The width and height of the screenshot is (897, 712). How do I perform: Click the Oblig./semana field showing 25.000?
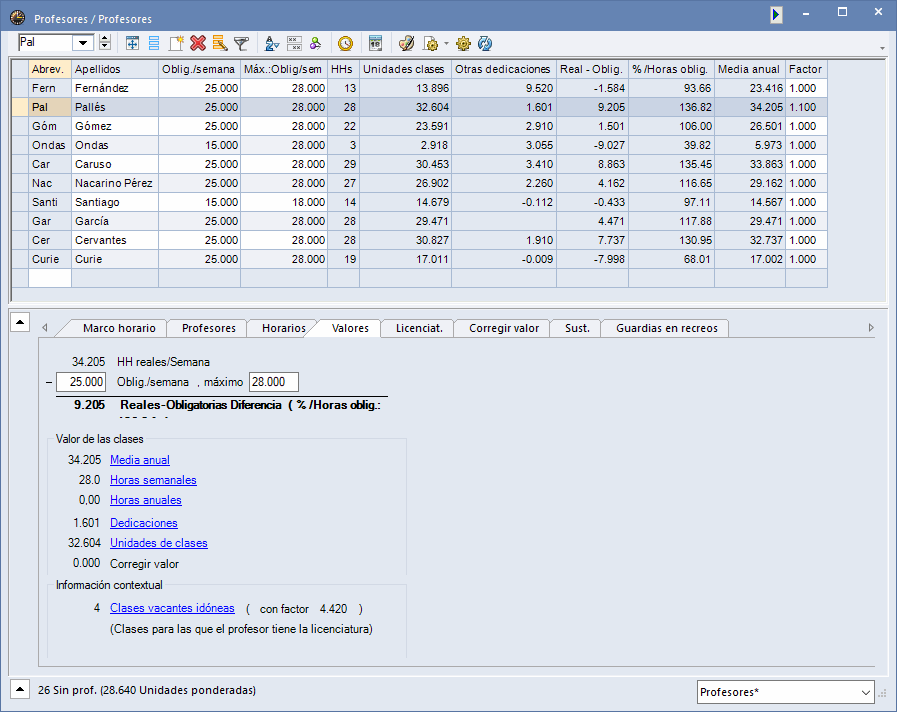pyautogui.click(x=81, y=382)
